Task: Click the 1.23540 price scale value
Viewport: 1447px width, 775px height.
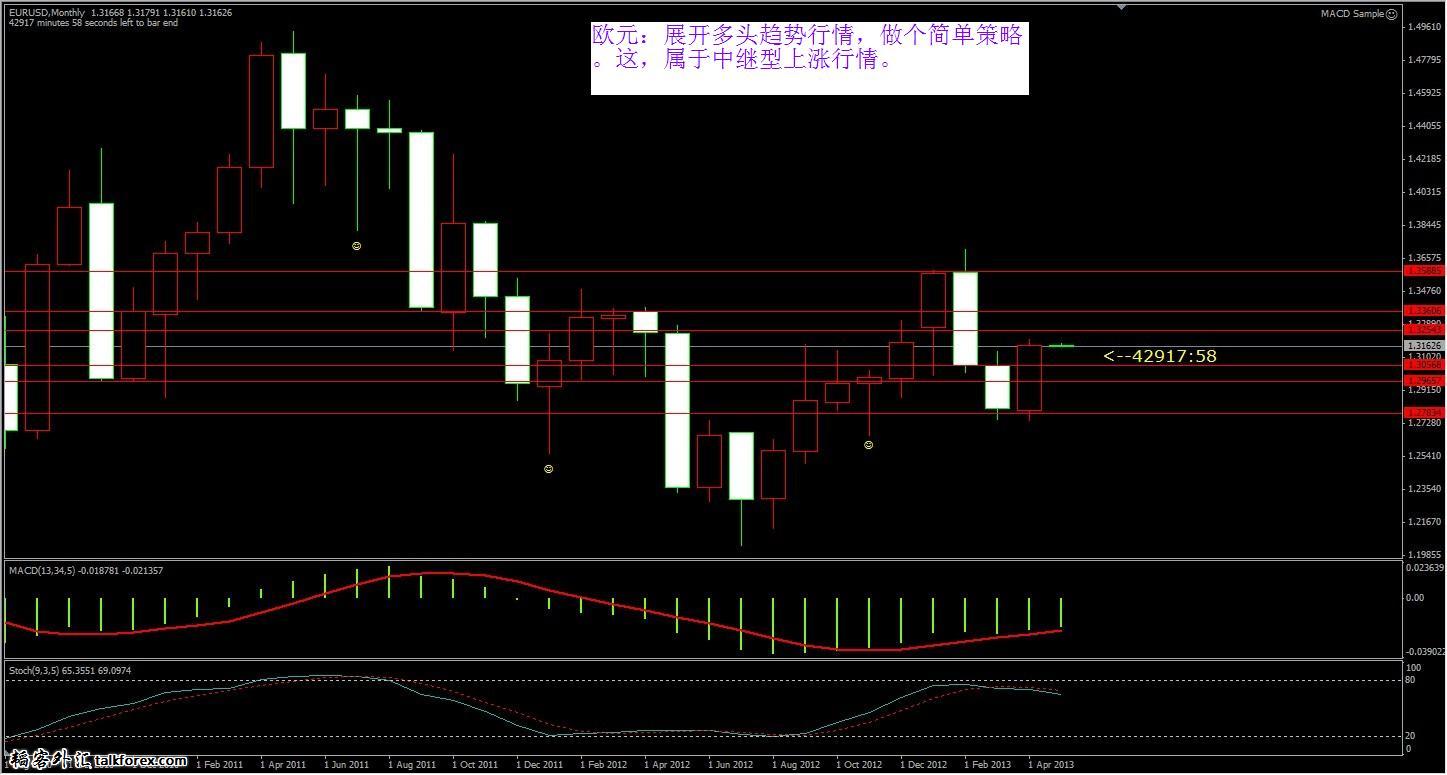Action: [x=1424, y=489]
